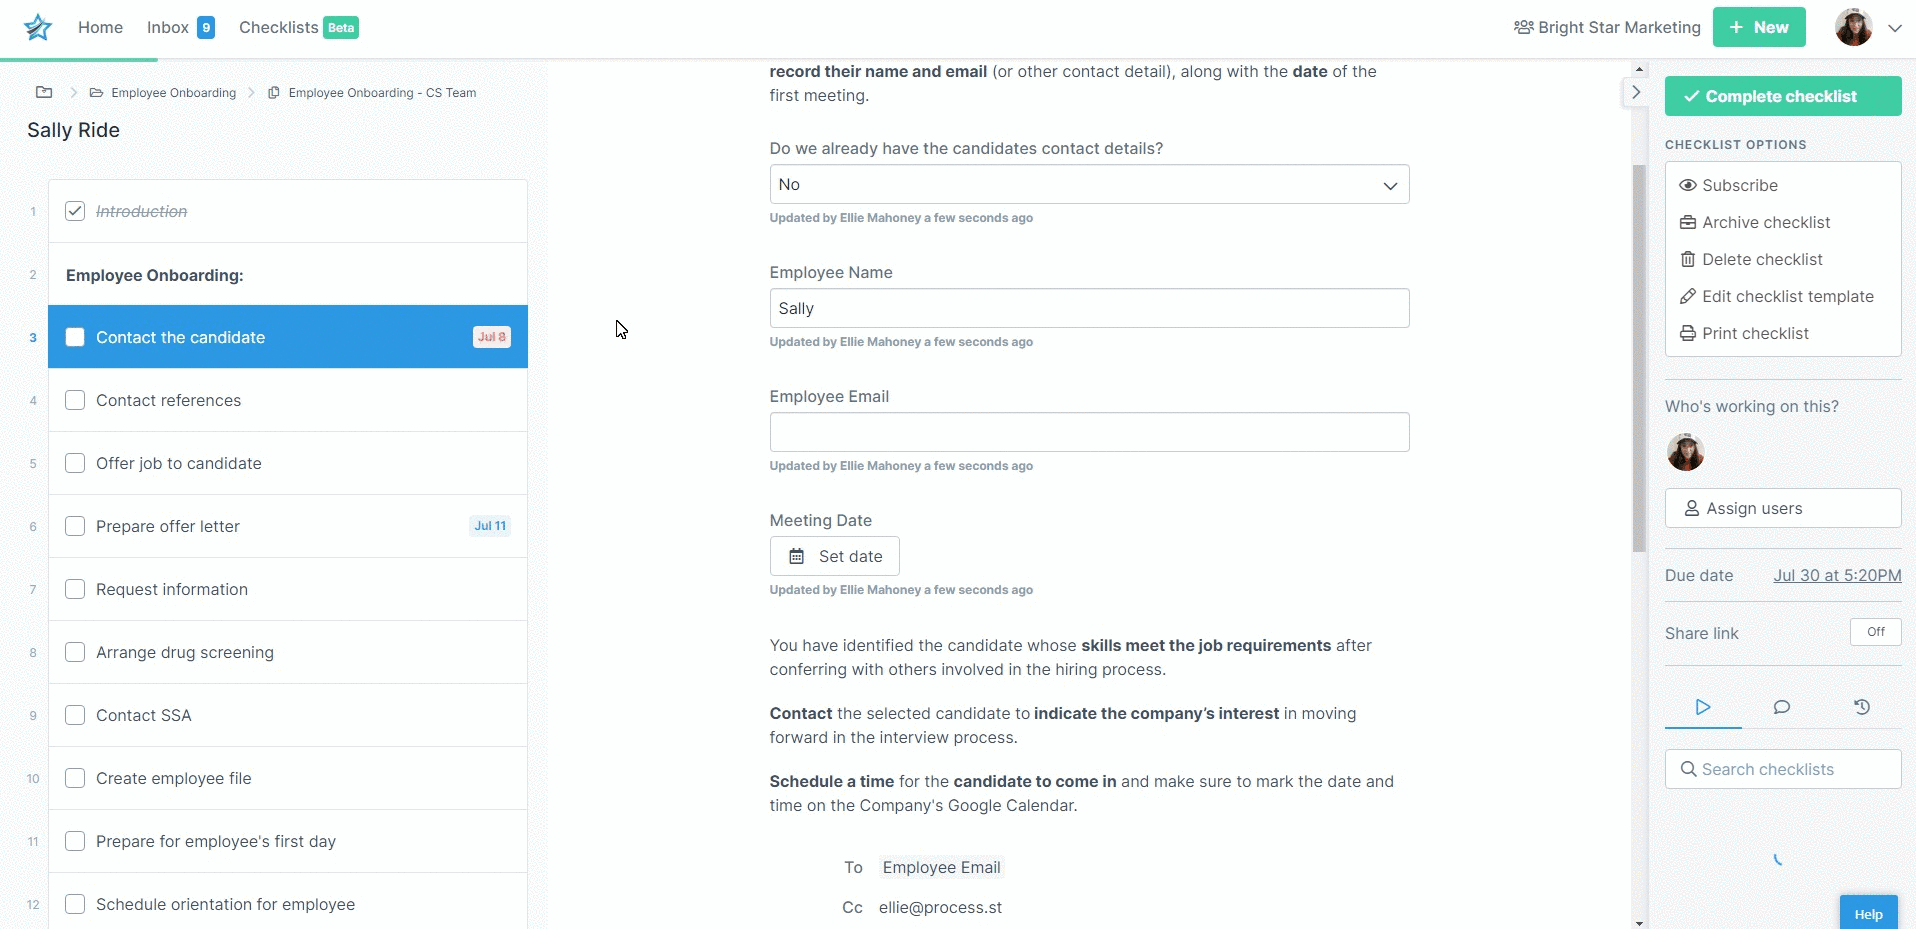This screenshot has height=929, width=1916.
Task: Click the Jul 30 due date link
Action: tap(1837, 575)
